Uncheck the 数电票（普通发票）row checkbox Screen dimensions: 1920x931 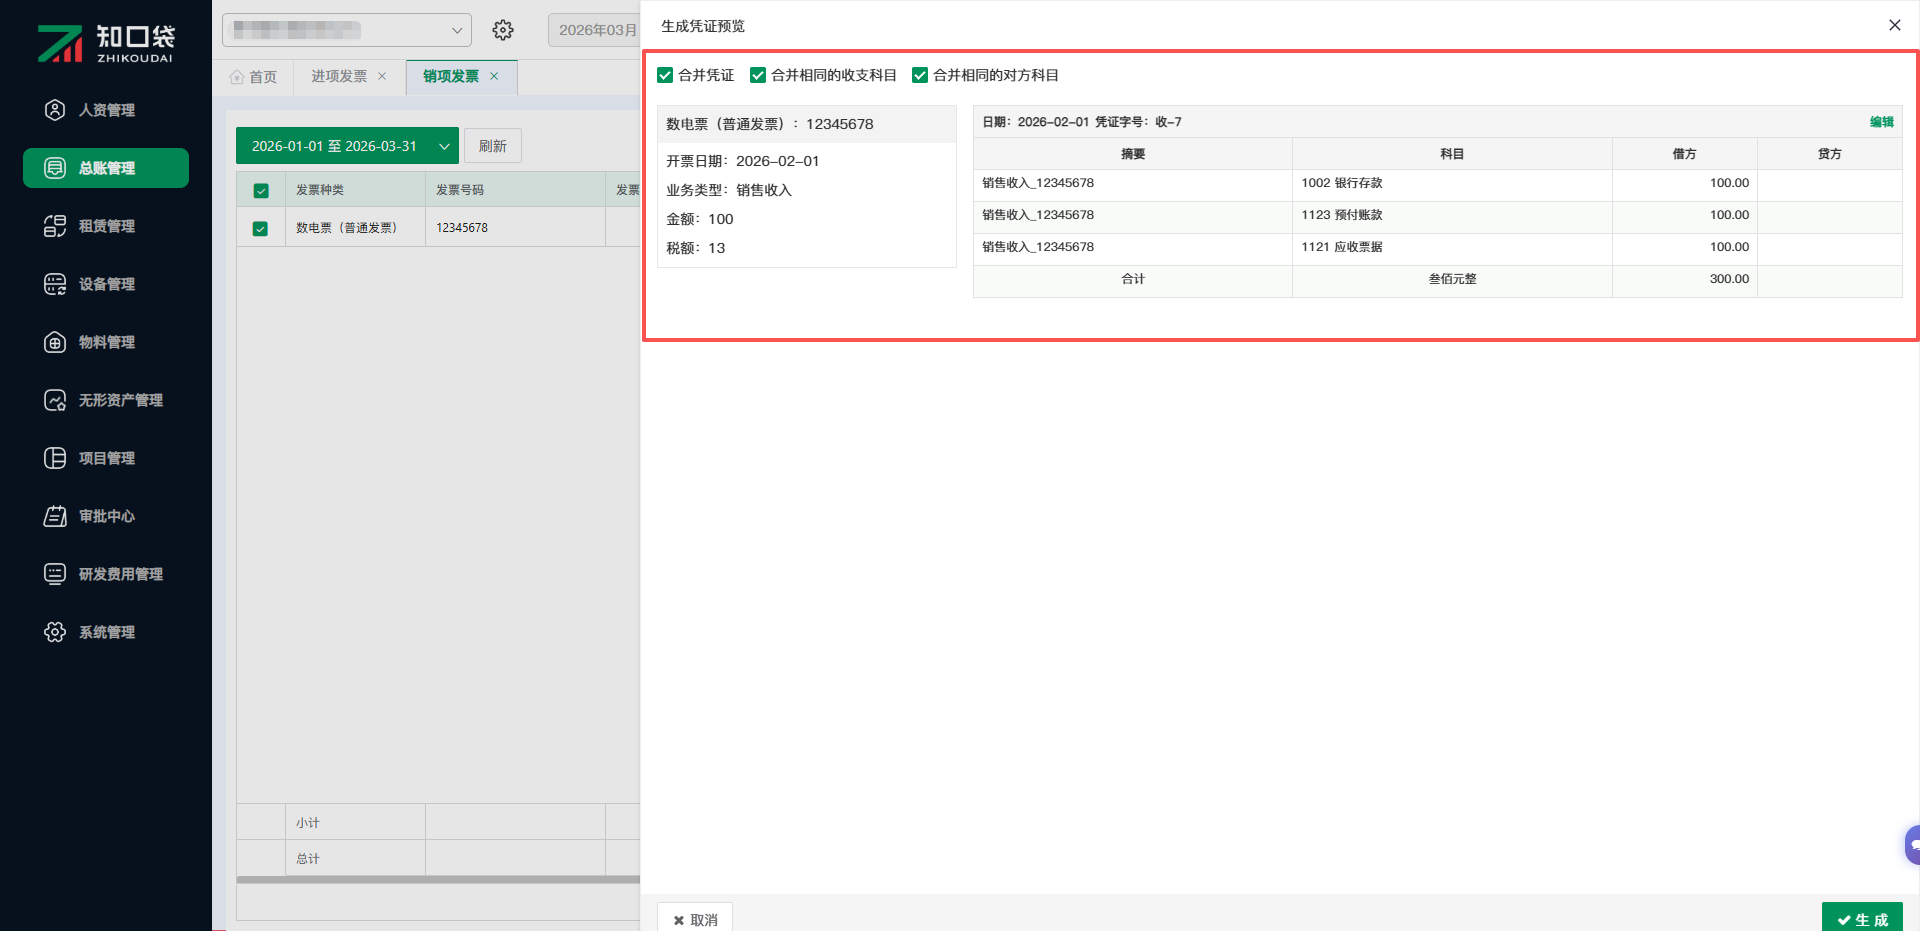(260, 228)
